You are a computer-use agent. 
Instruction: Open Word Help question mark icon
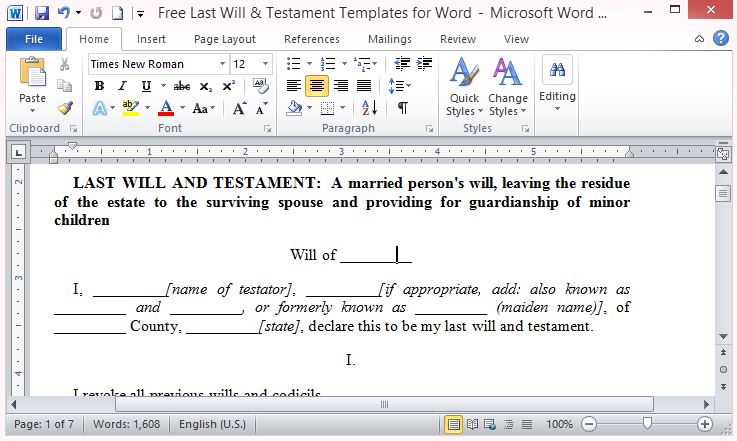click(x=720, y=39)
